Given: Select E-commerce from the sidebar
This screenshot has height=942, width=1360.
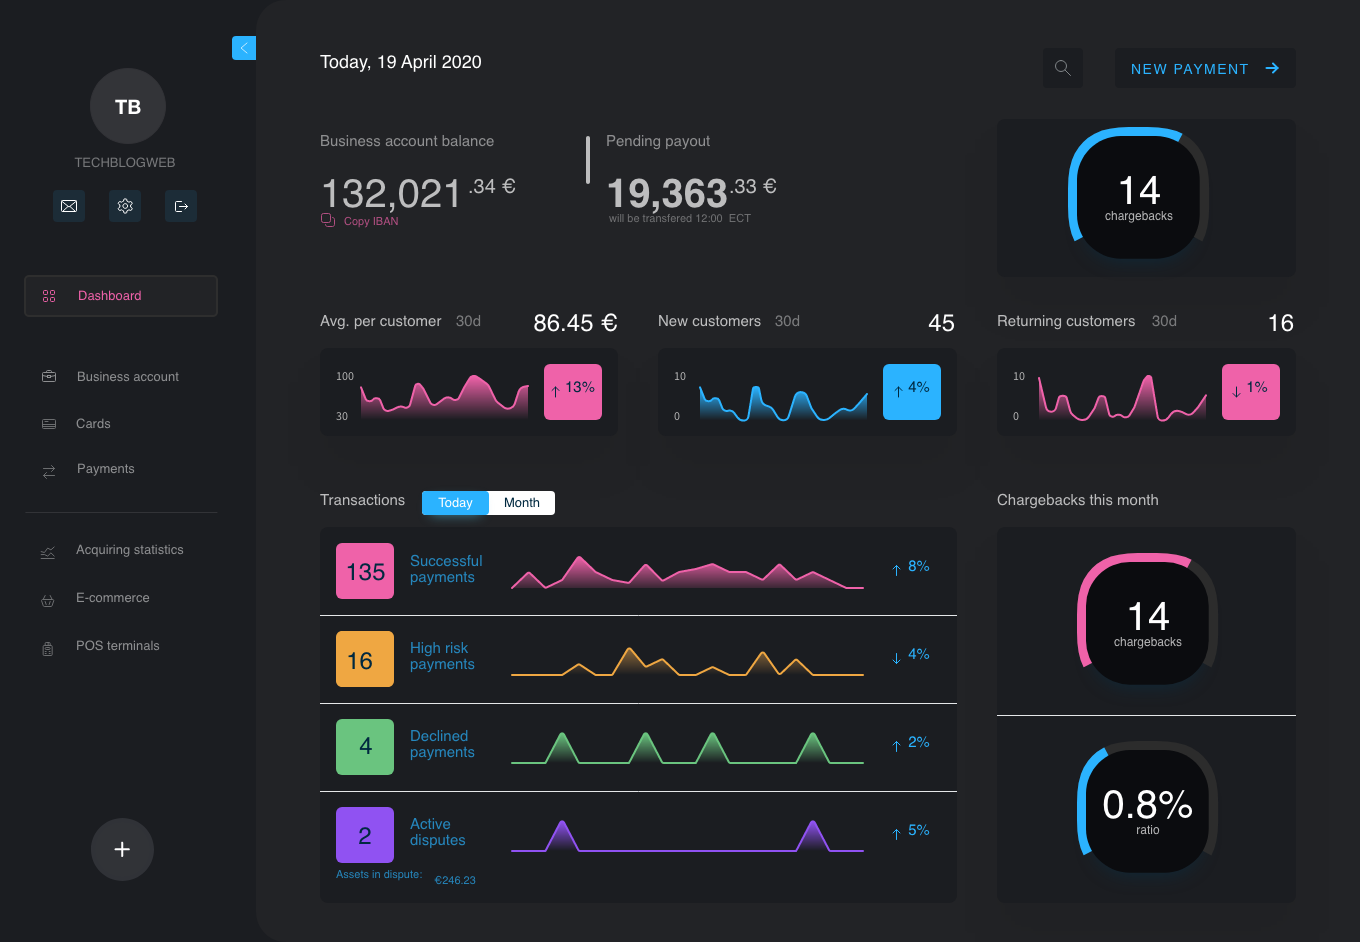Looking at the screenshot, I should tap(112, 598).
